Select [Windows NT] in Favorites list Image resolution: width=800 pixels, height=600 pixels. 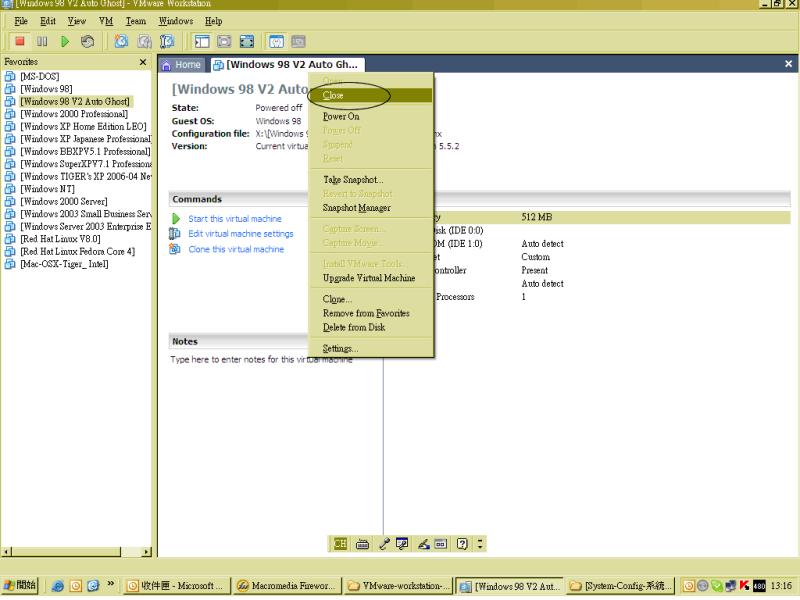coord(47,189)
